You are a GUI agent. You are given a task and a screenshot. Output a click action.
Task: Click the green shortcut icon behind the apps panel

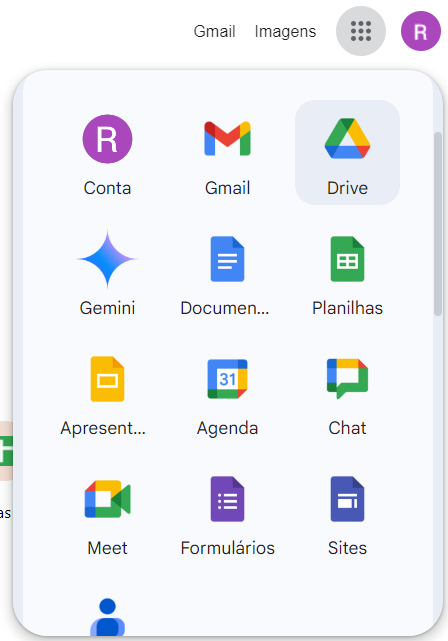[x=6, y=450]
